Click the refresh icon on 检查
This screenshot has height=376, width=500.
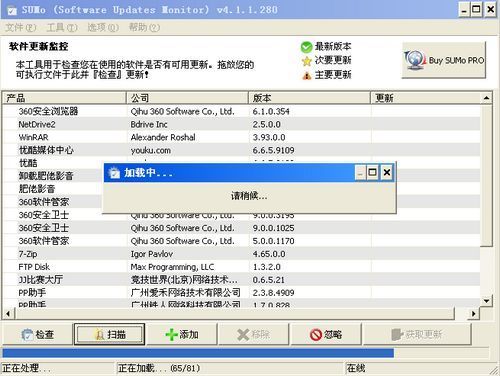point(27,335)
